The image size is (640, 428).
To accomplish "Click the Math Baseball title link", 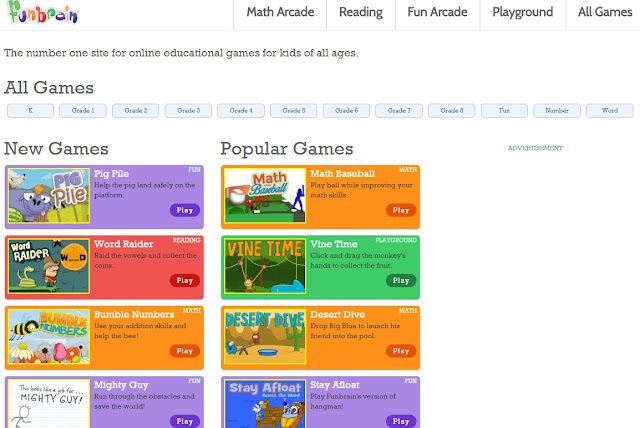I will coord(342,173).
